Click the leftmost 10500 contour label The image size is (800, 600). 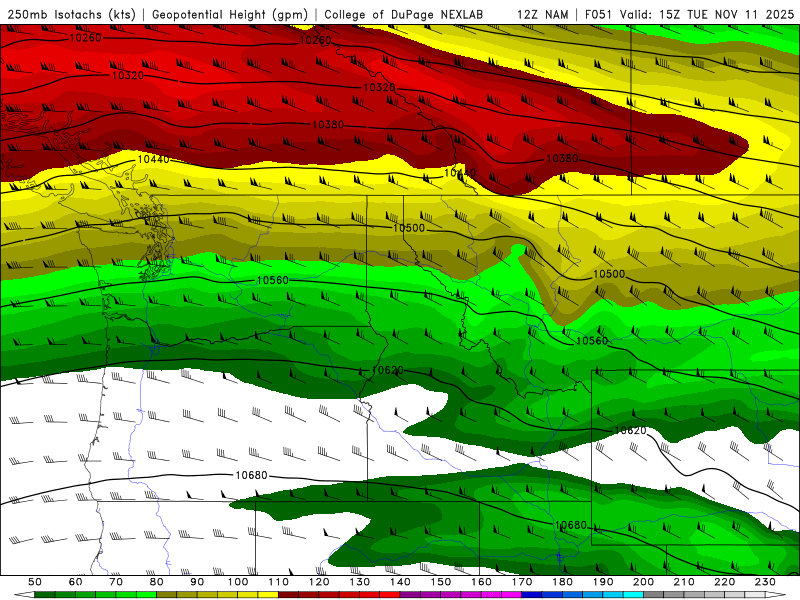[409, 228]
